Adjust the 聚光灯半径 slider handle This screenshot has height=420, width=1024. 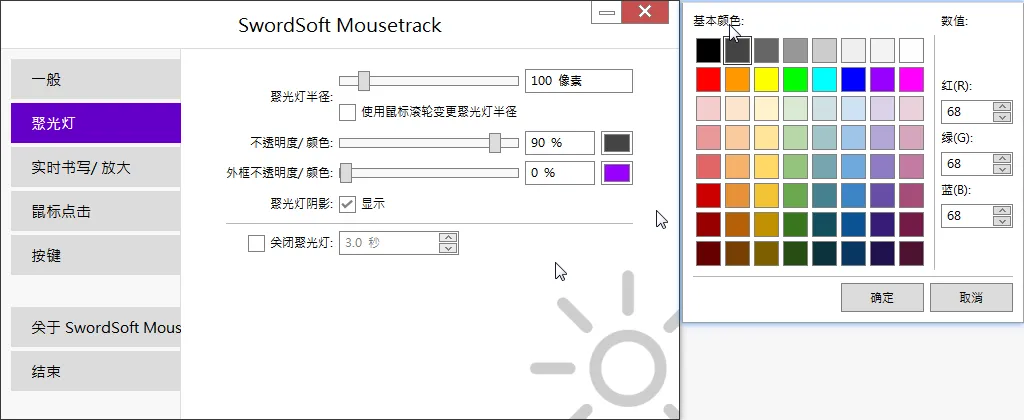(364, 81)
